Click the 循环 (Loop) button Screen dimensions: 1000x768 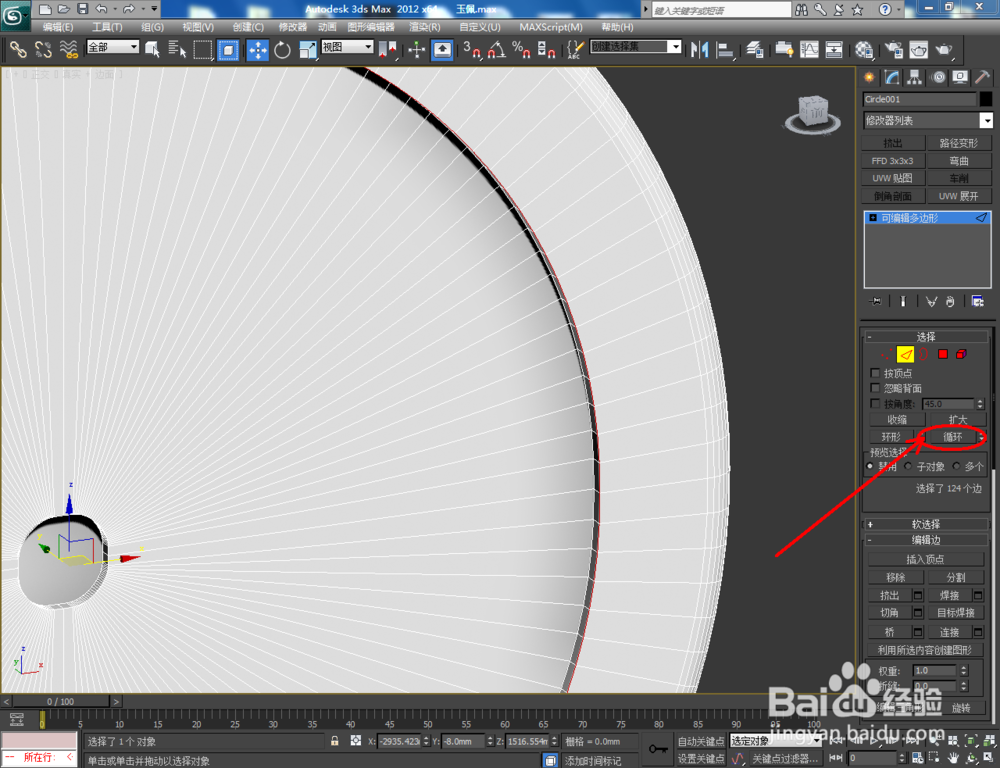point(952,437)
